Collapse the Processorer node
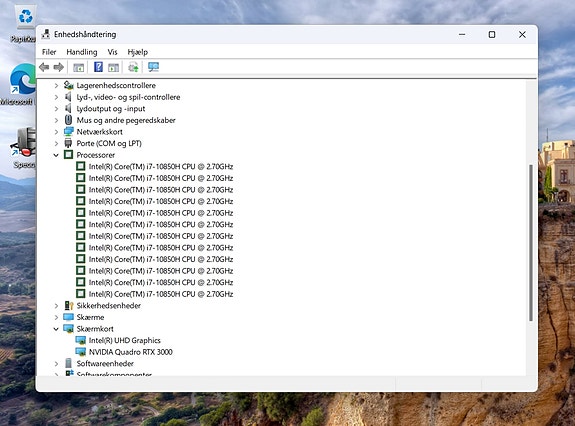This screenshot has width=575, height=426. (x=56, y=155)
